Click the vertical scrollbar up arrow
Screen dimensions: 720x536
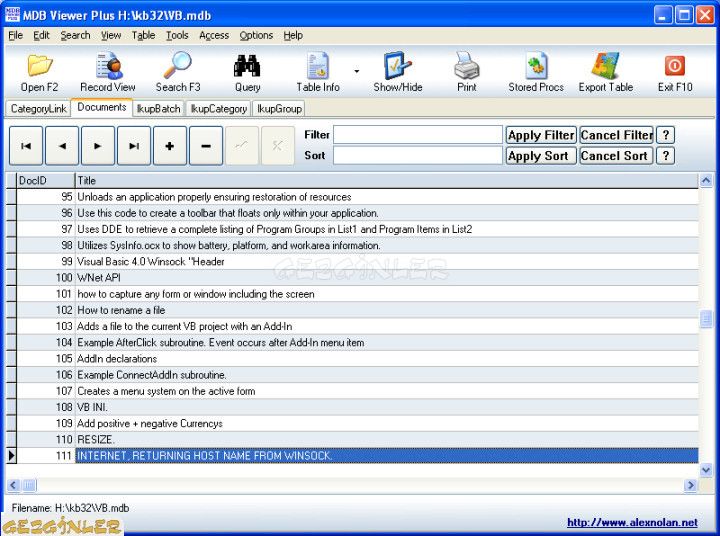(706, 181)
